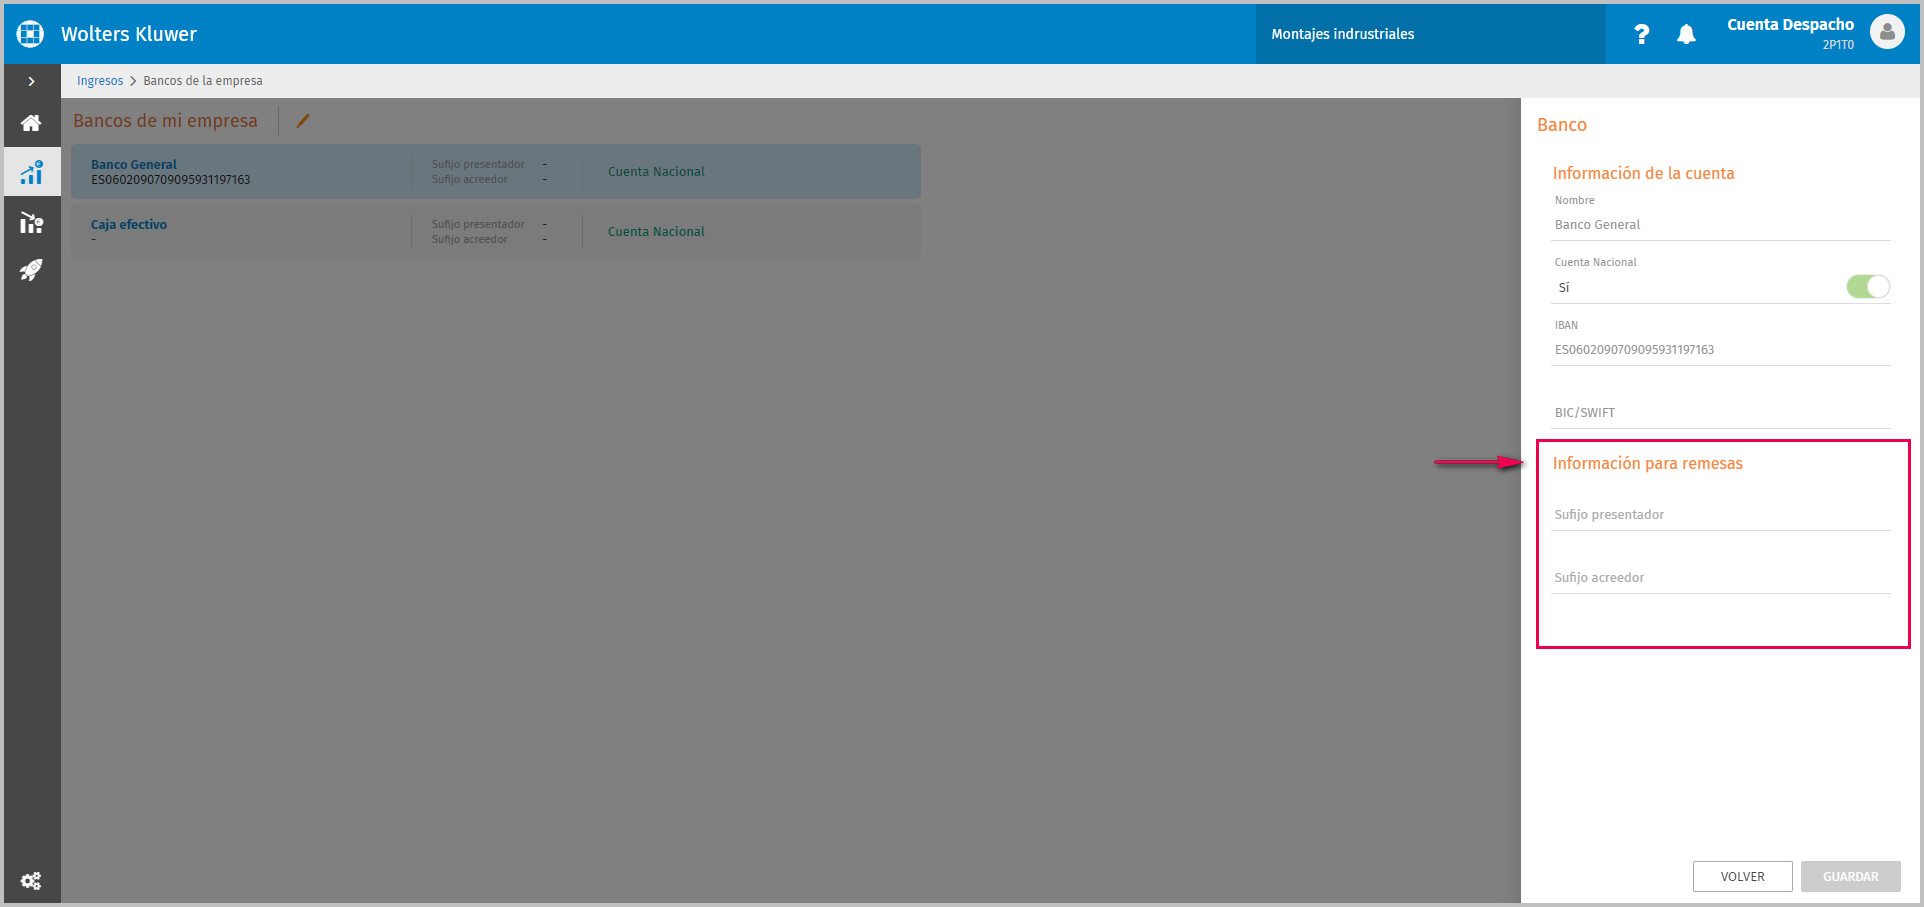Open the user profile avatar icon
The width and height of the screenshot is (1924, 907).
pos(1887,32)
